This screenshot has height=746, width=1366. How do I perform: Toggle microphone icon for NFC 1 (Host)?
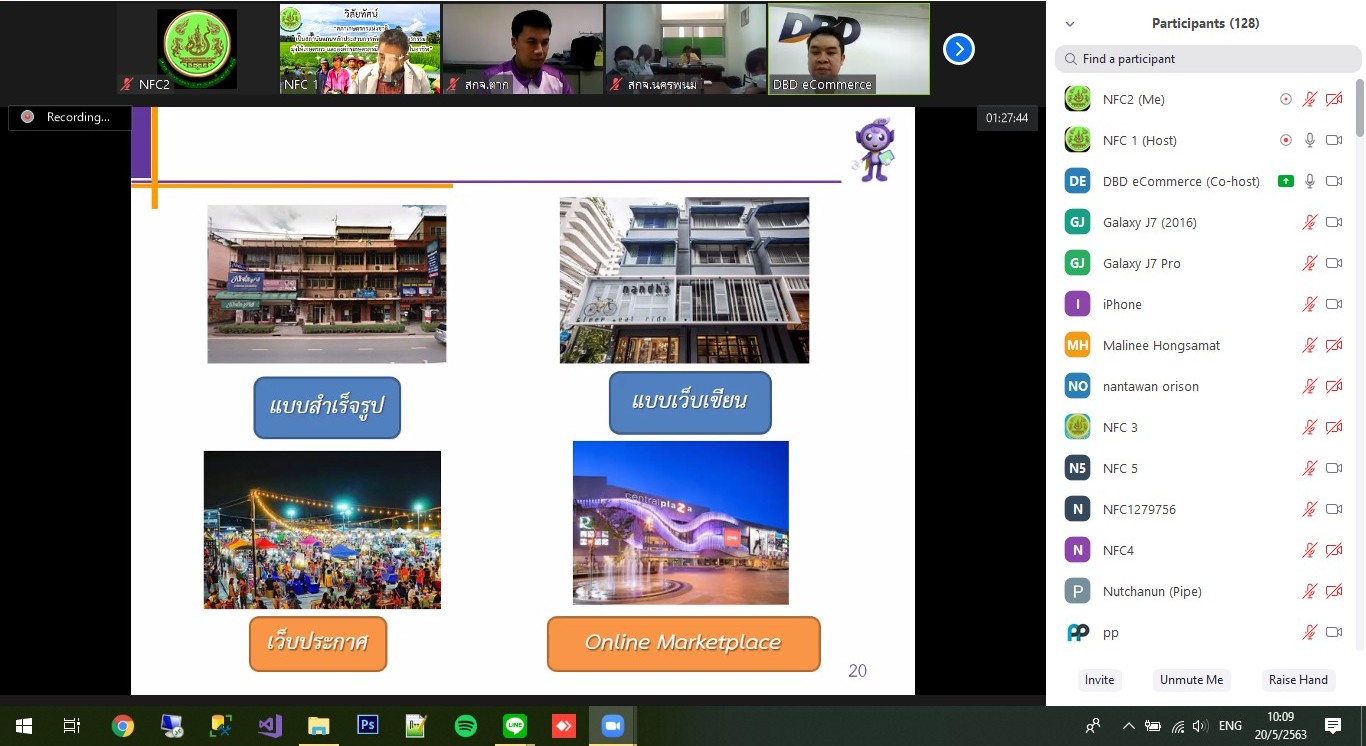pyautogui.click(x=1309, y=140)
